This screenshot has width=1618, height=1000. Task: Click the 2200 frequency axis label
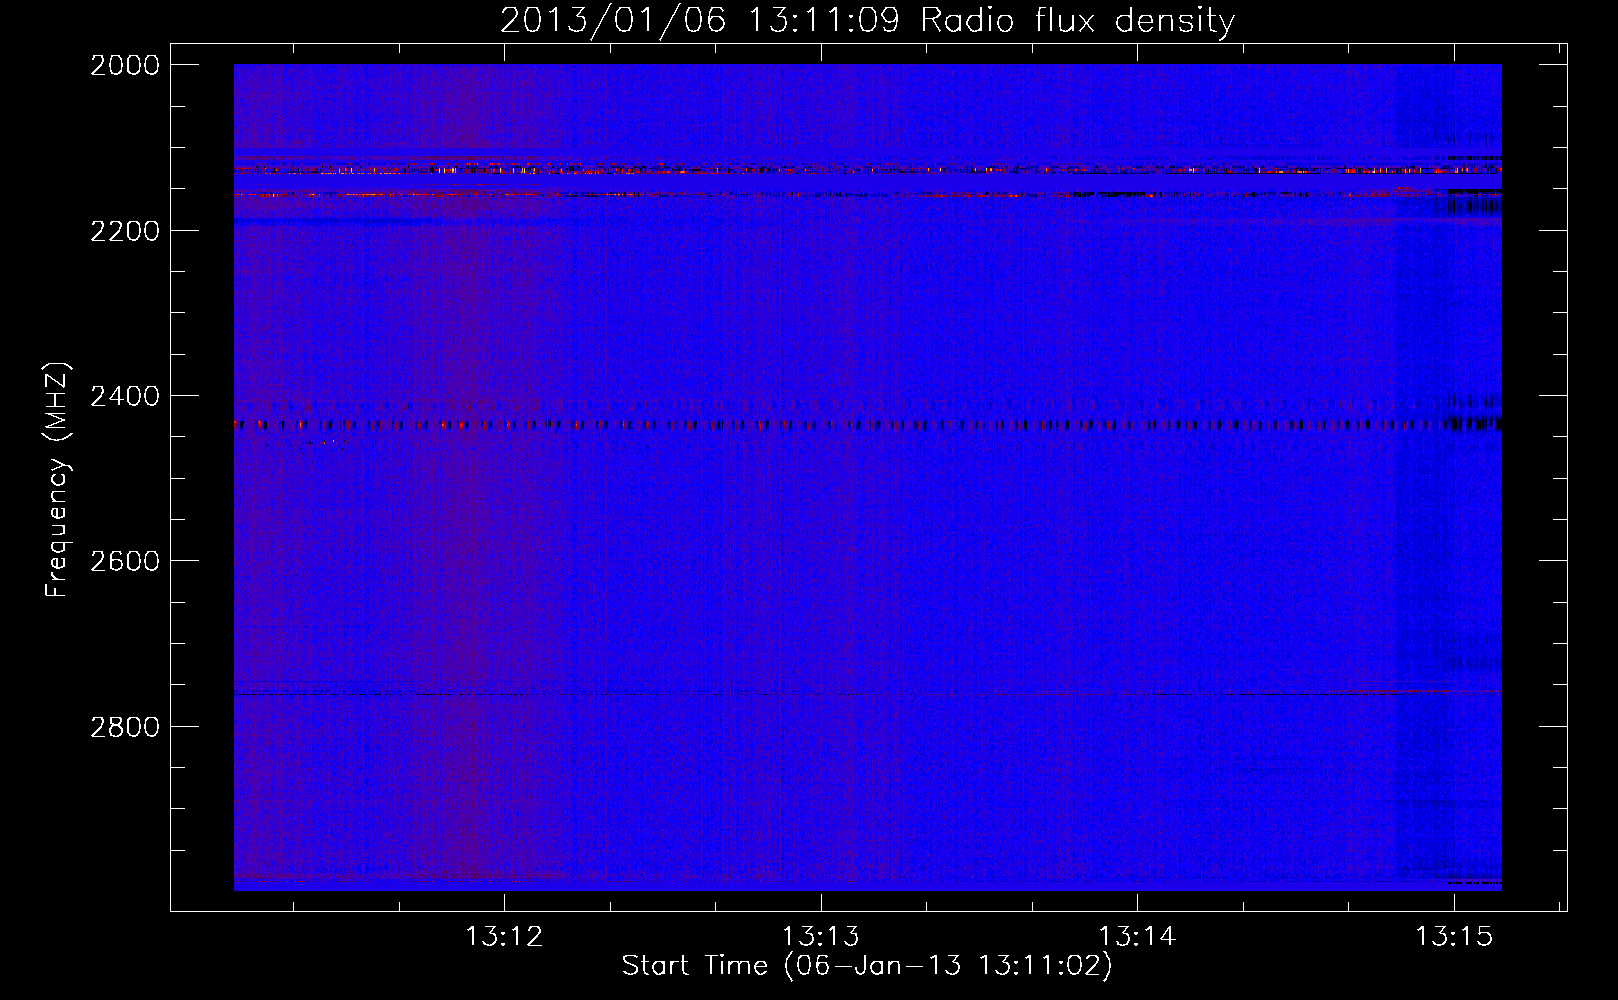click(125, 231)
